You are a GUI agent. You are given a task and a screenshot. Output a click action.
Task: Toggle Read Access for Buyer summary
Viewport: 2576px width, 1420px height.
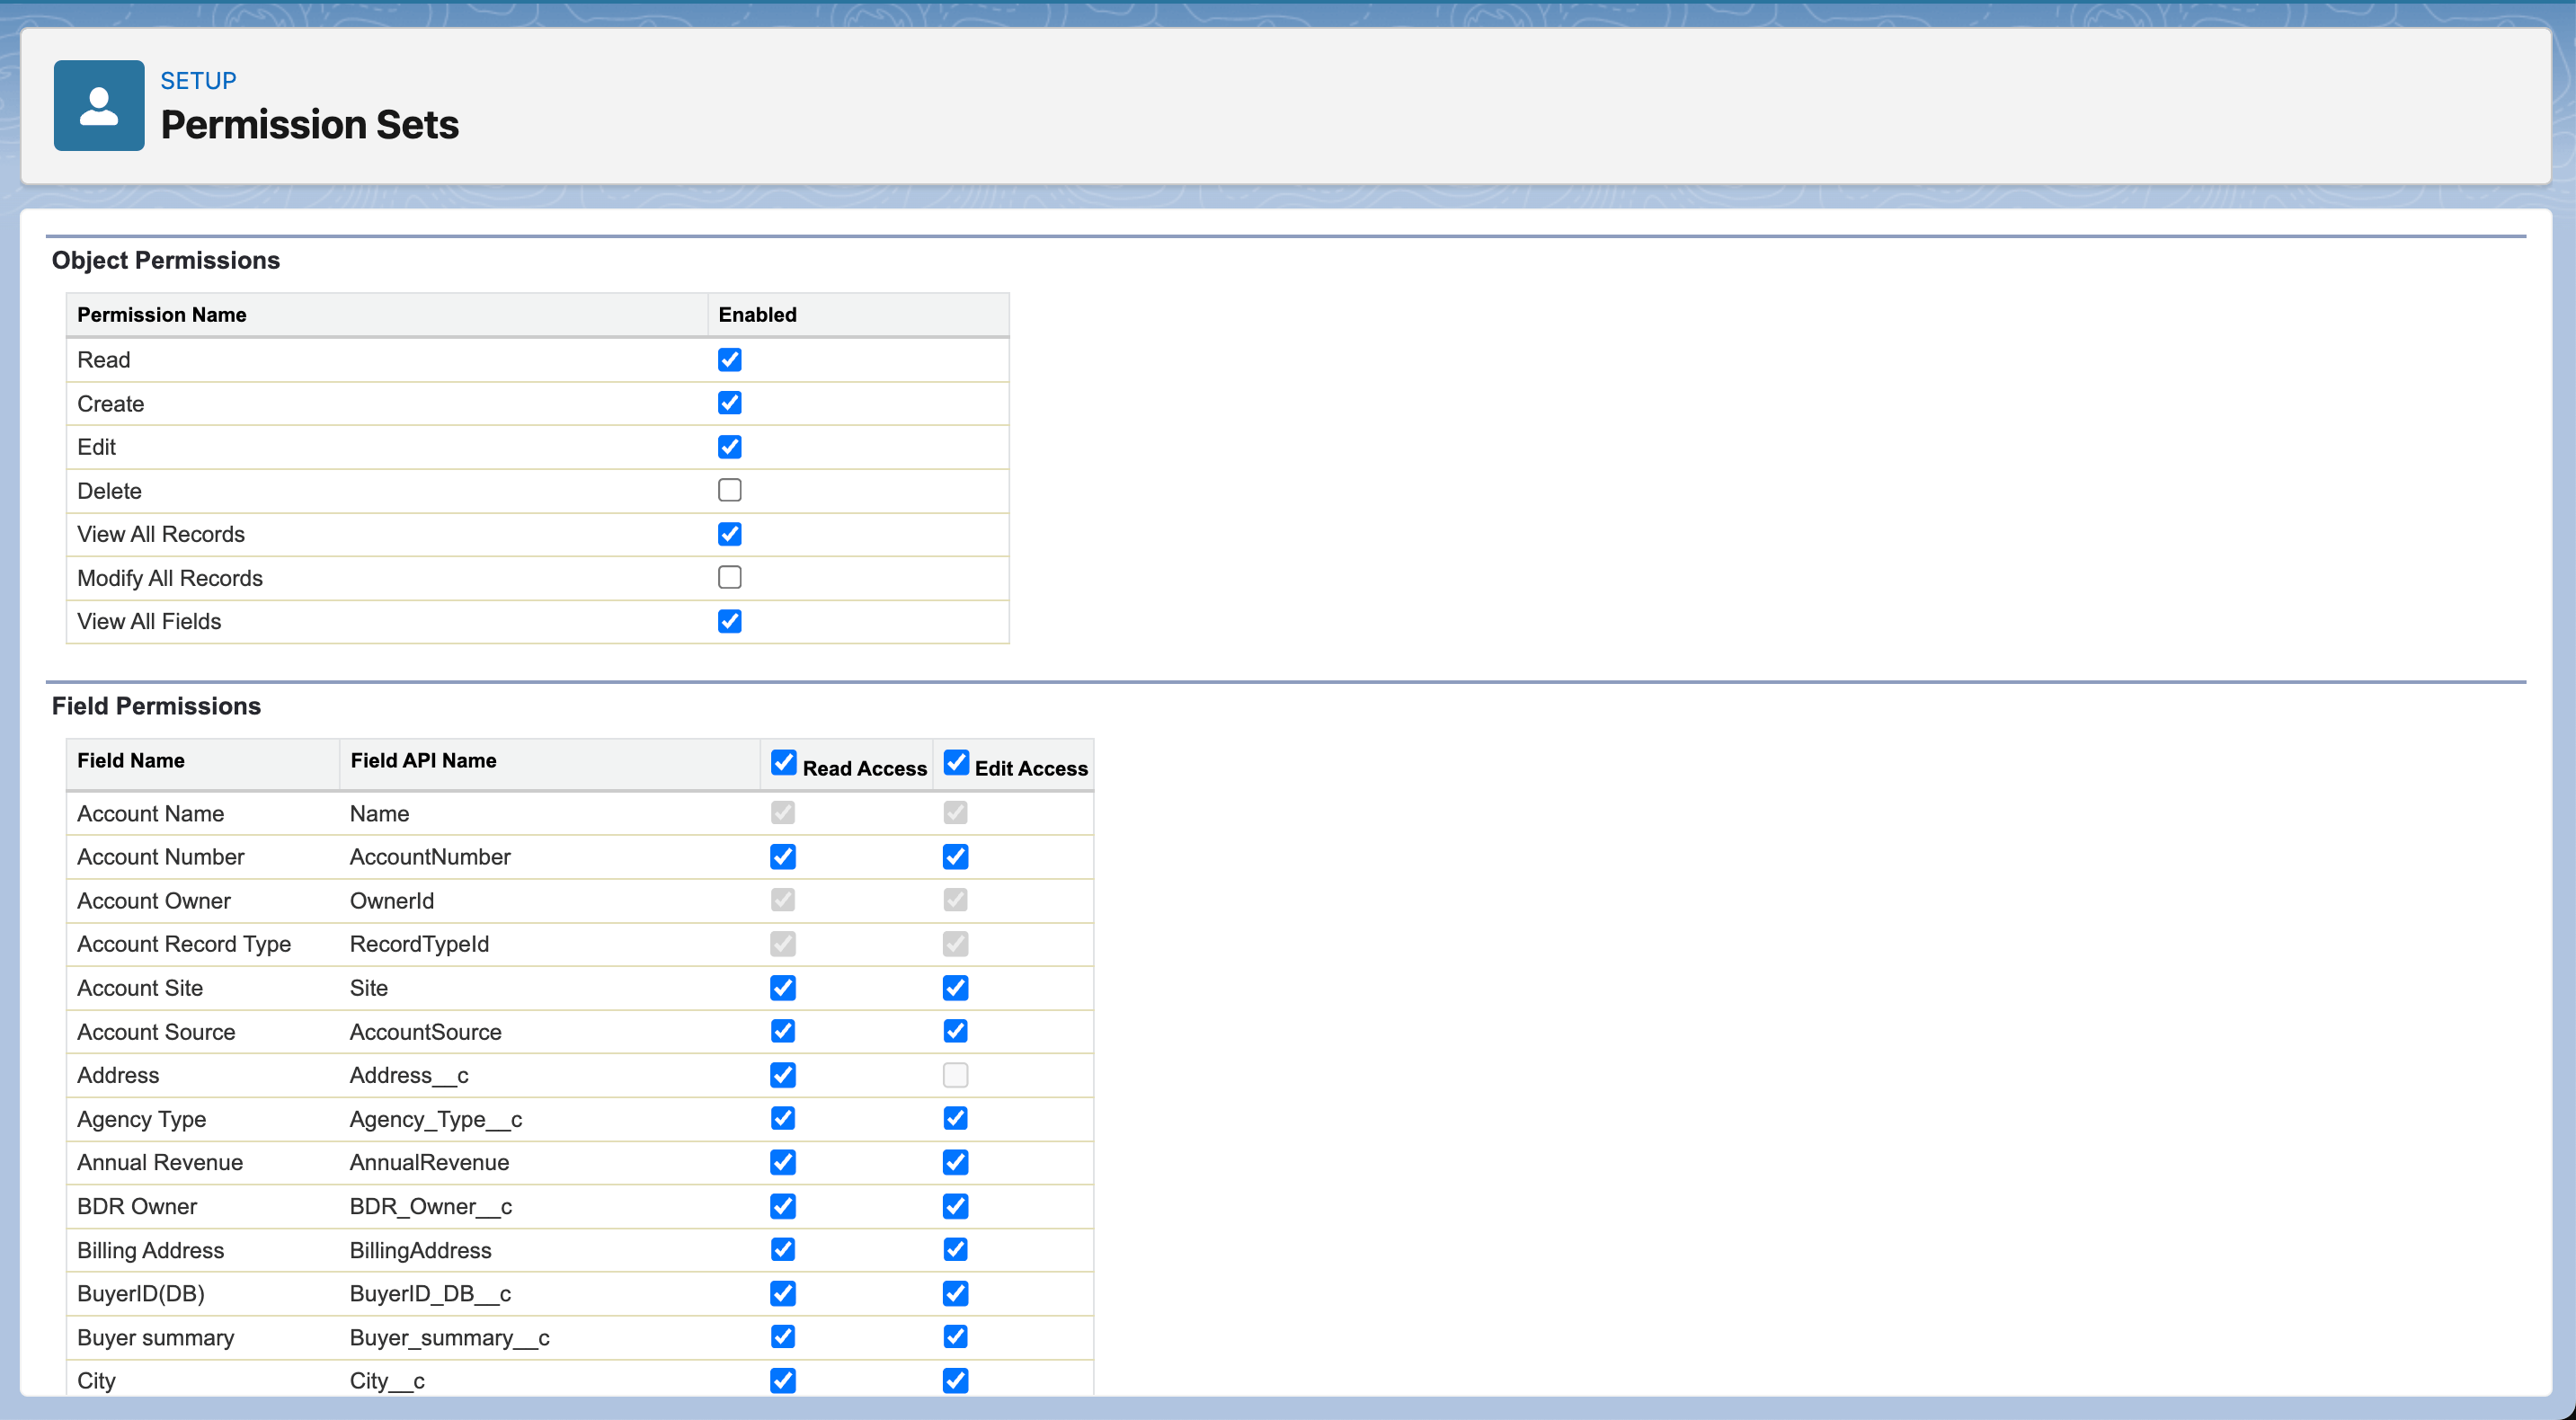tap(783, 1337)
